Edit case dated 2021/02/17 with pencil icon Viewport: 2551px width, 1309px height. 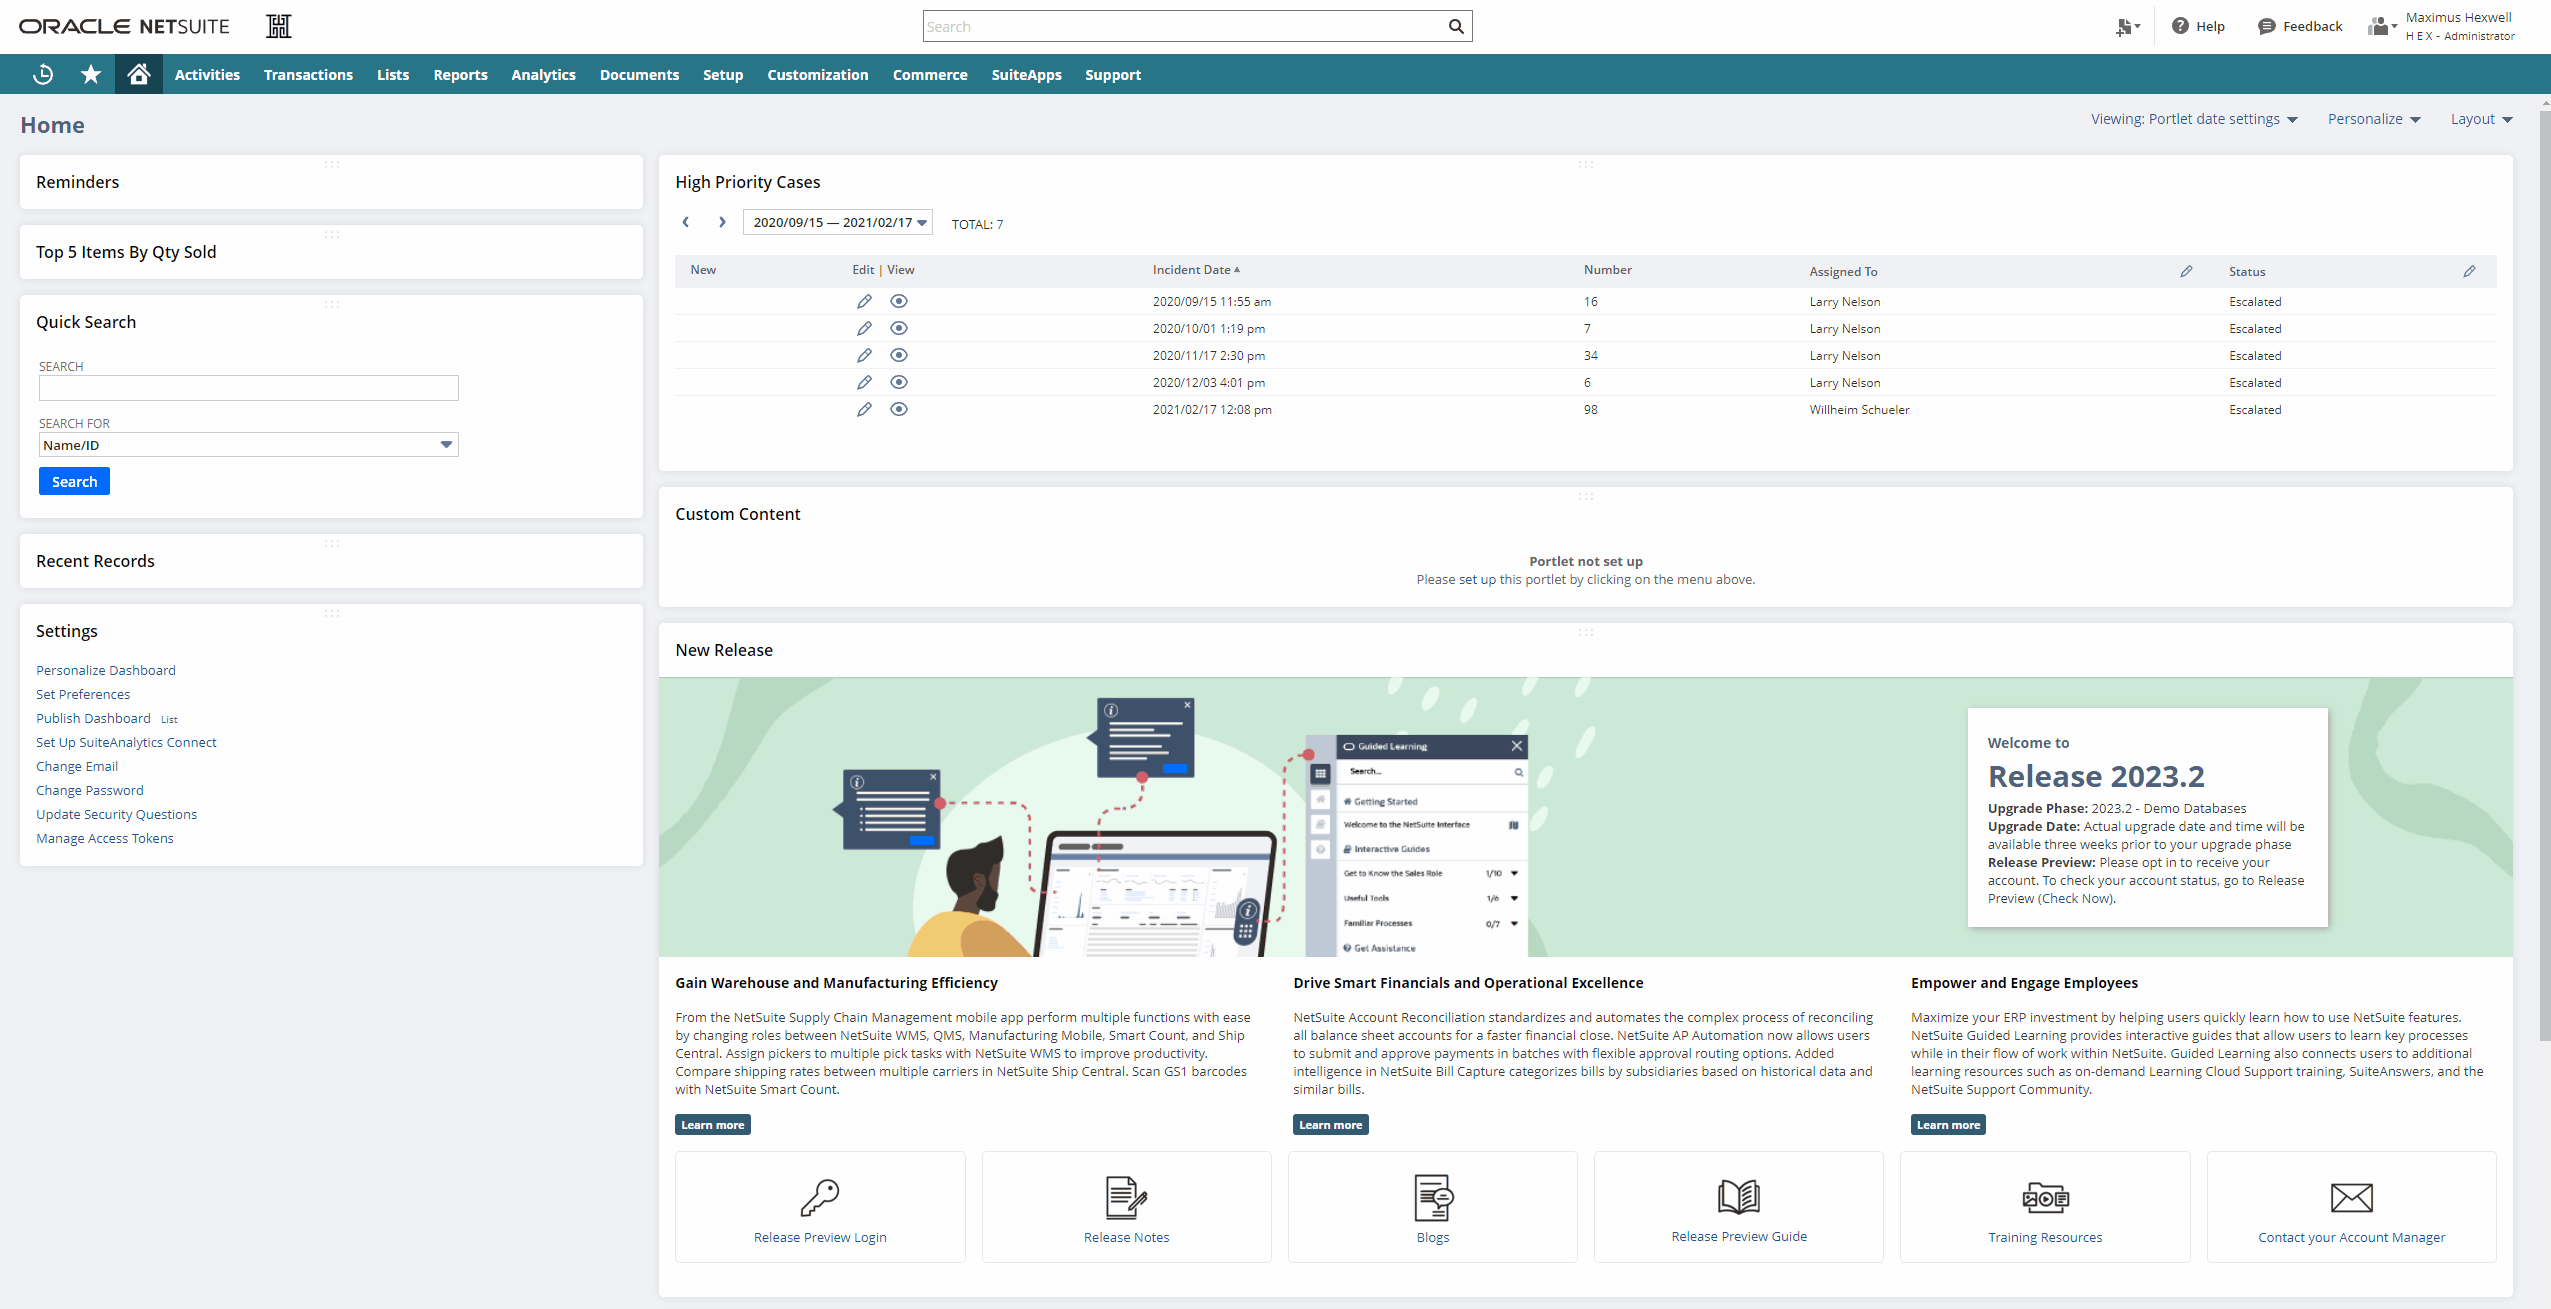[x=864, y=409]
